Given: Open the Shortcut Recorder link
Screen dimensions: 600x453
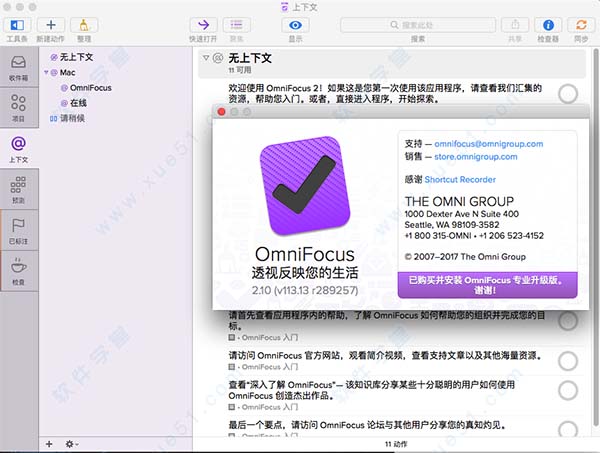Looking at the screenshot, I should coord(460,179).
